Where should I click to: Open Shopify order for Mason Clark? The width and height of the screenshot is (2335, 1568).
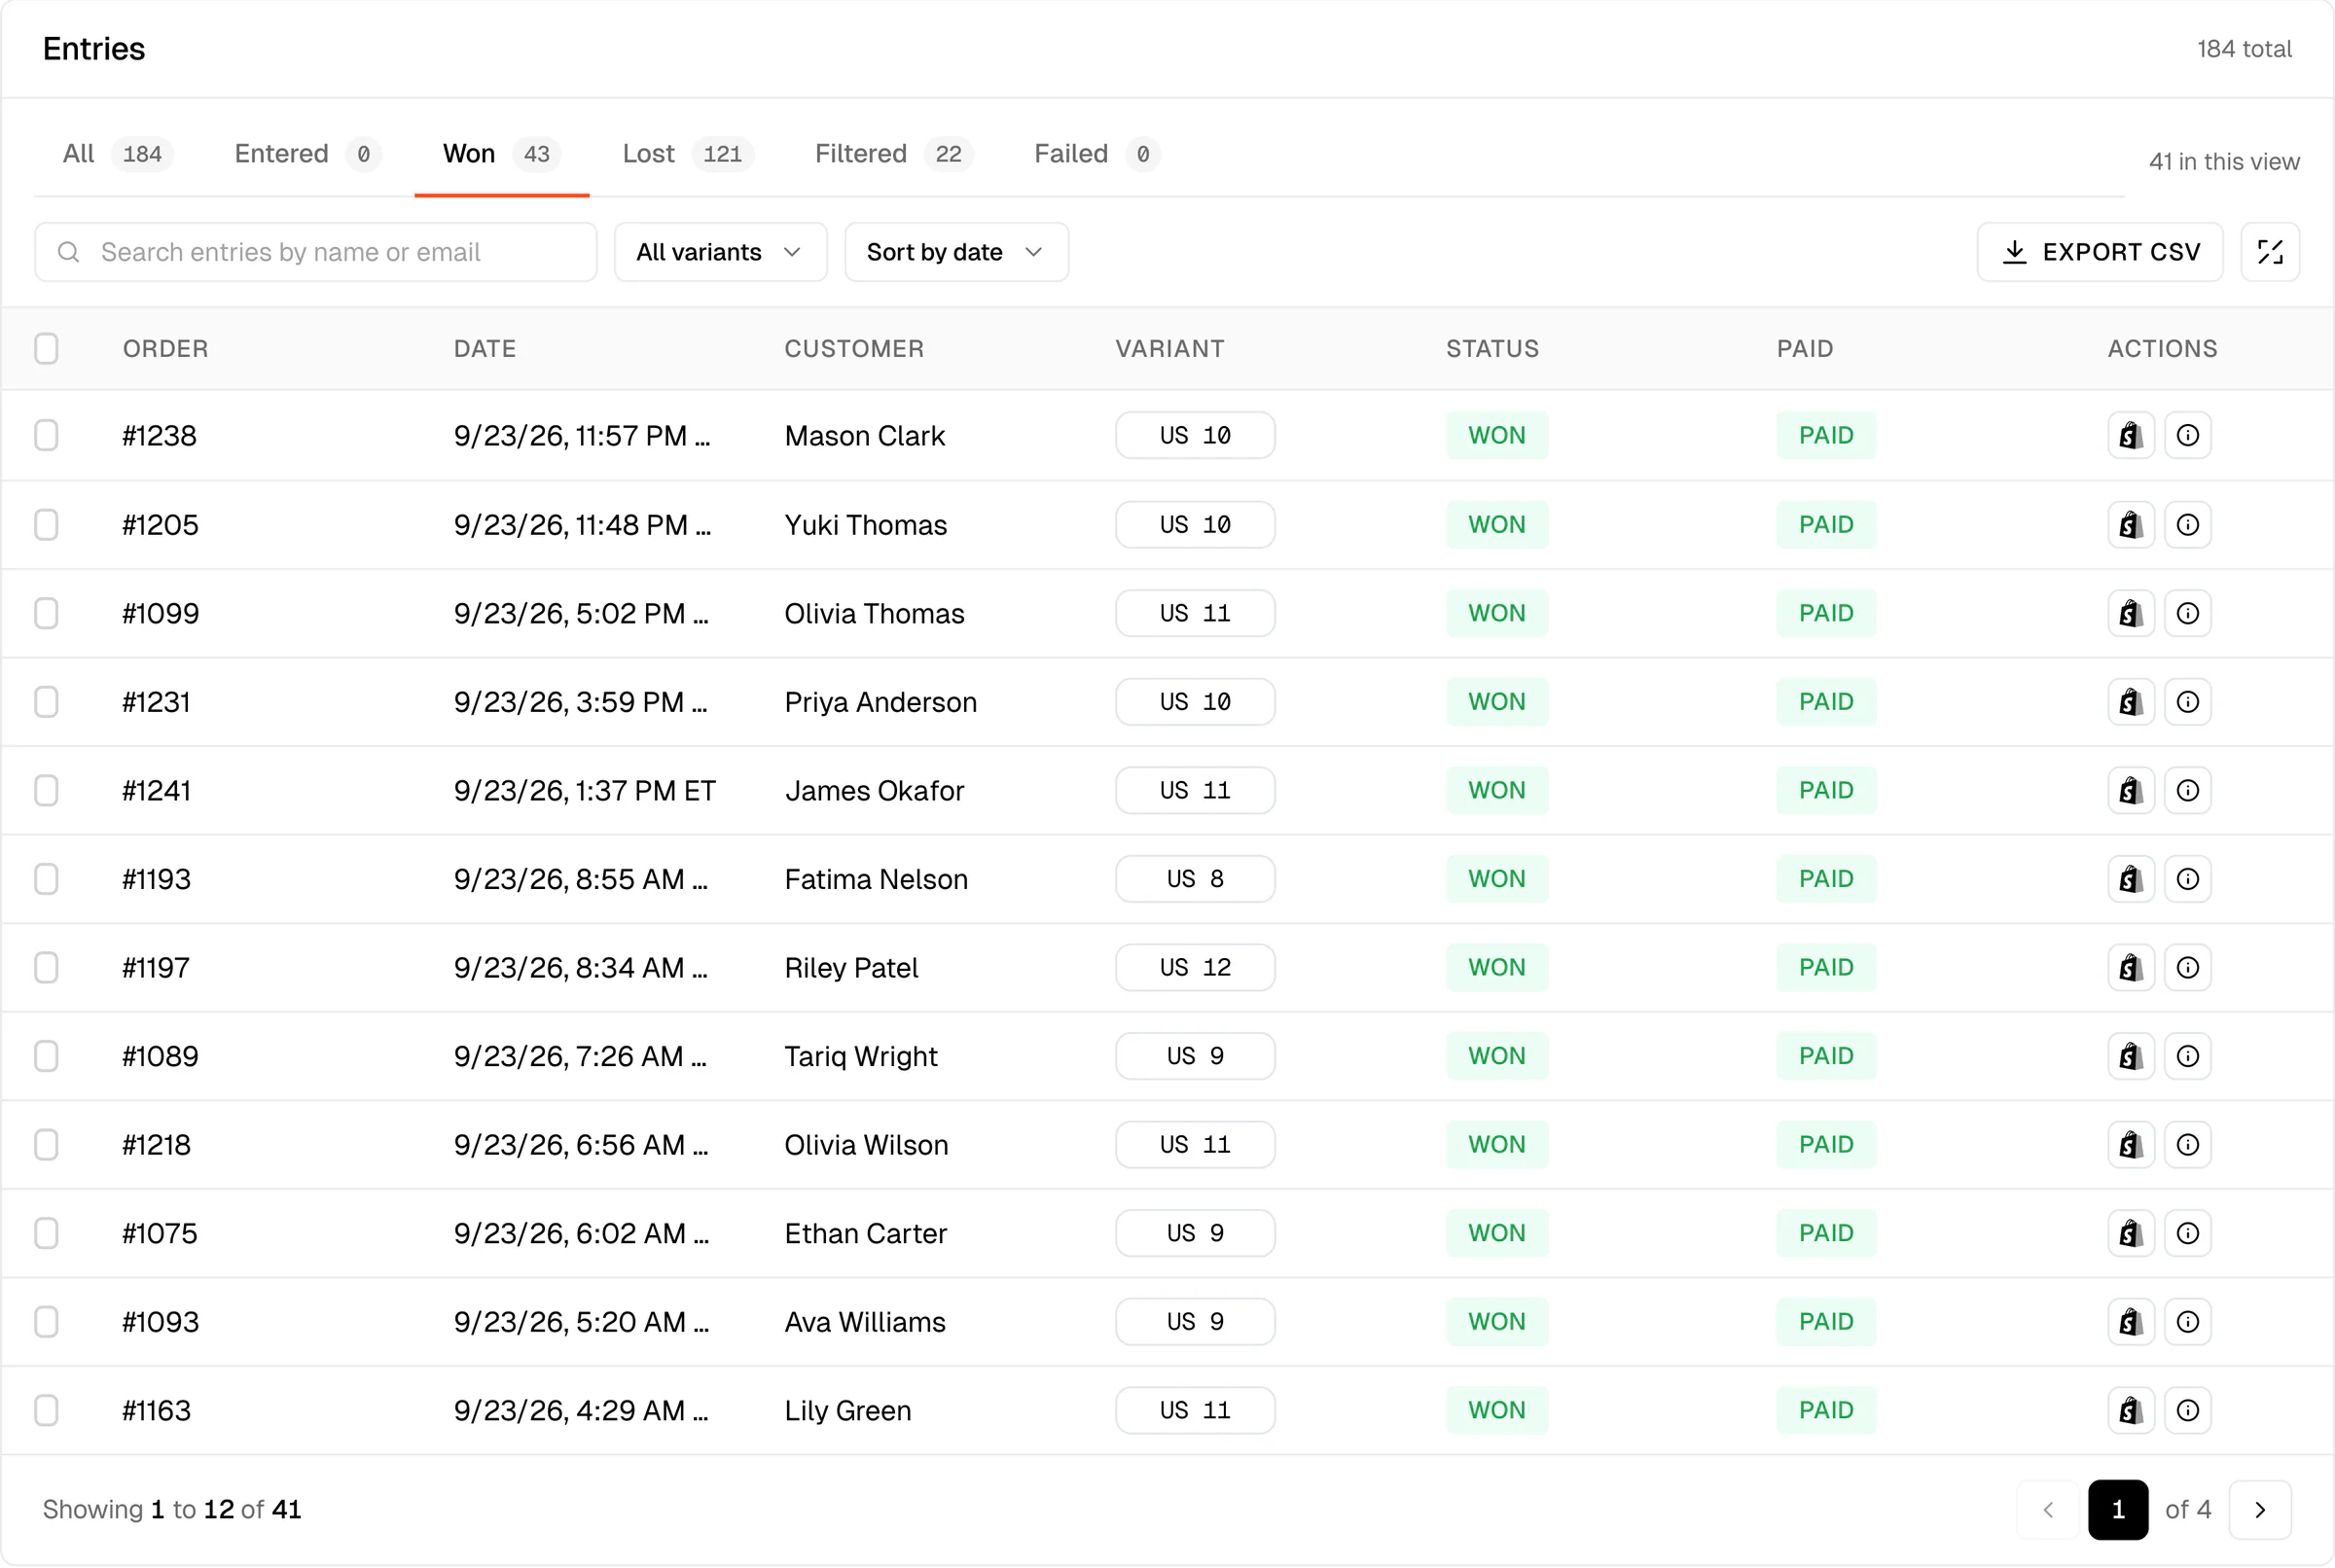tap(2131, 435)
